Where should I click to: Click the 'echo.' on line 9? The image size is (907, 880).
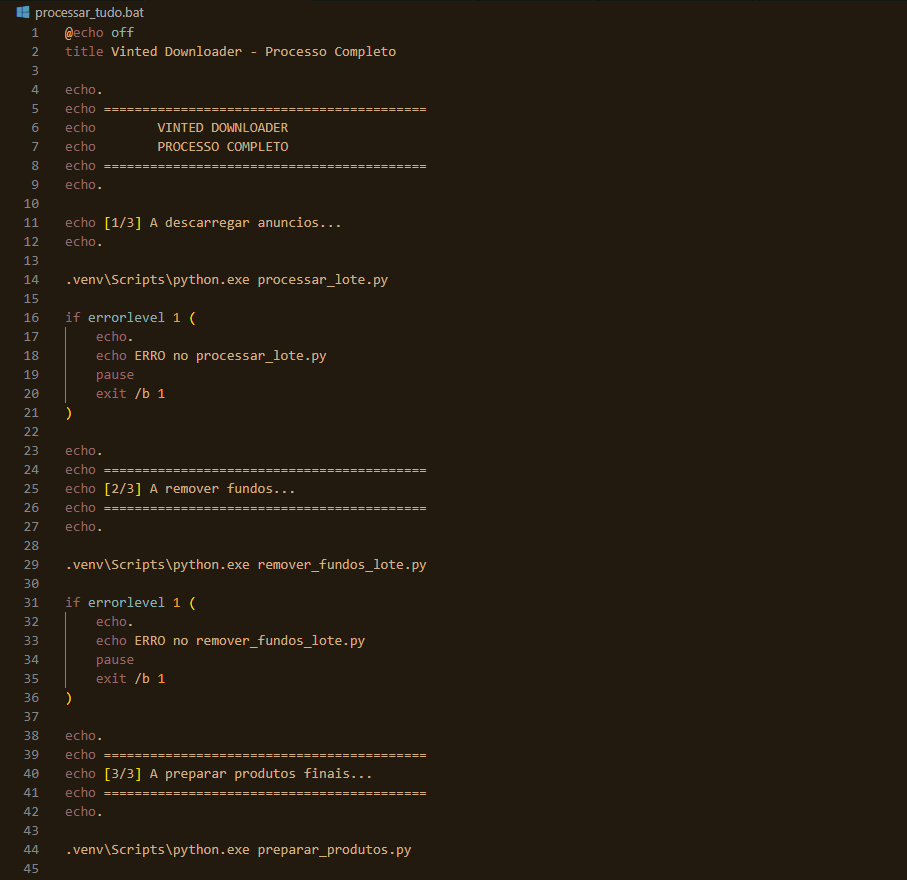click(84, 185)
